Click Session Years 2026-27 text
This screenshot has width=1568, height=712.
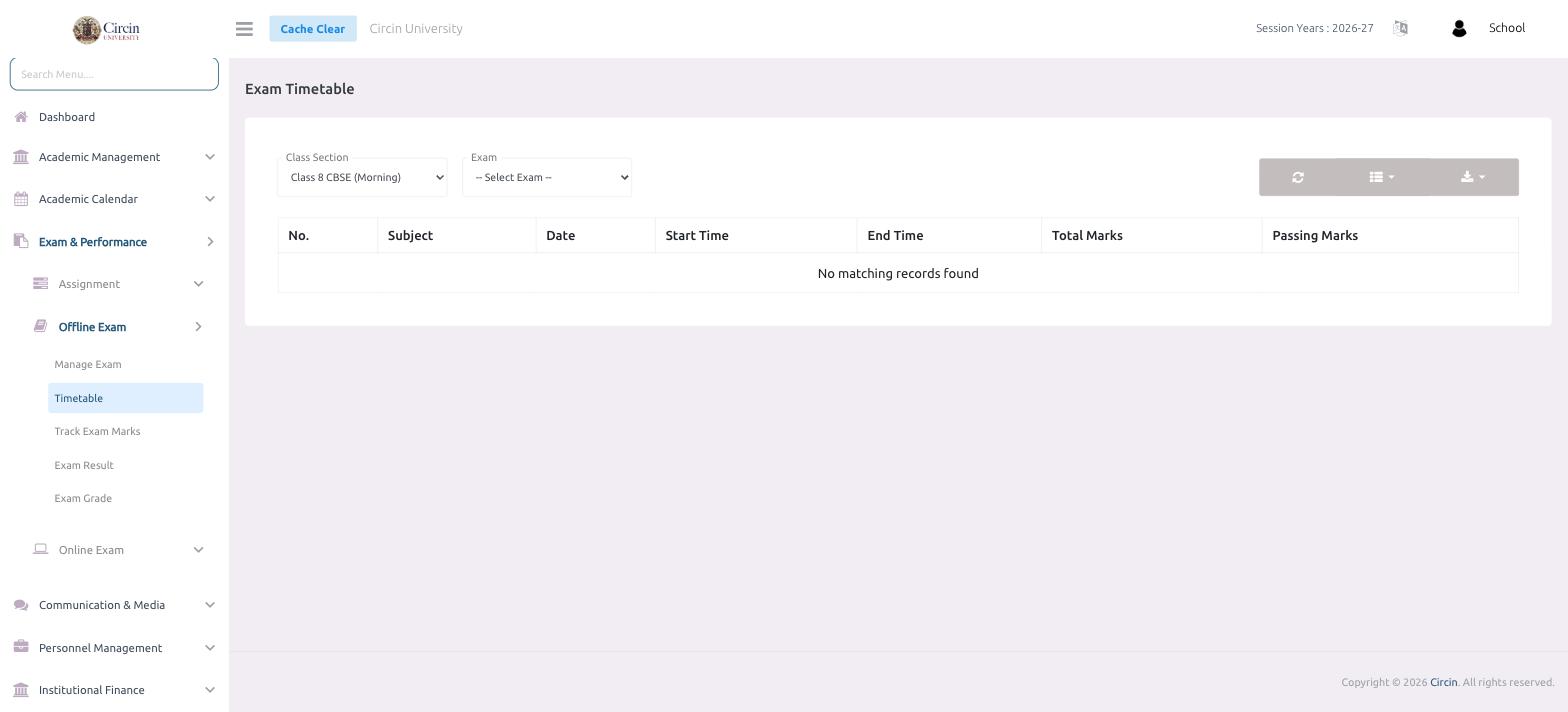(1315, 28)
